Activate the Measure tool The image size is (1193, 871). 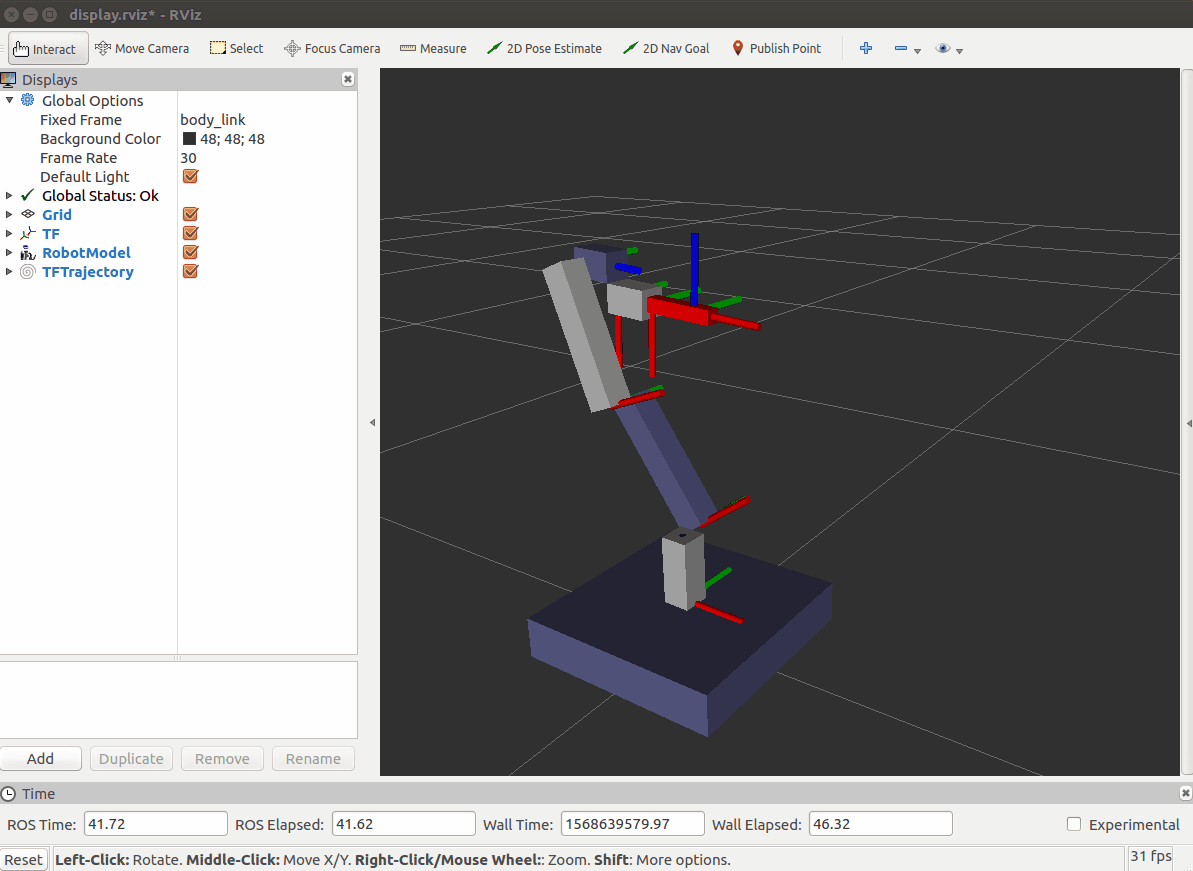click(x=433, y=47)
